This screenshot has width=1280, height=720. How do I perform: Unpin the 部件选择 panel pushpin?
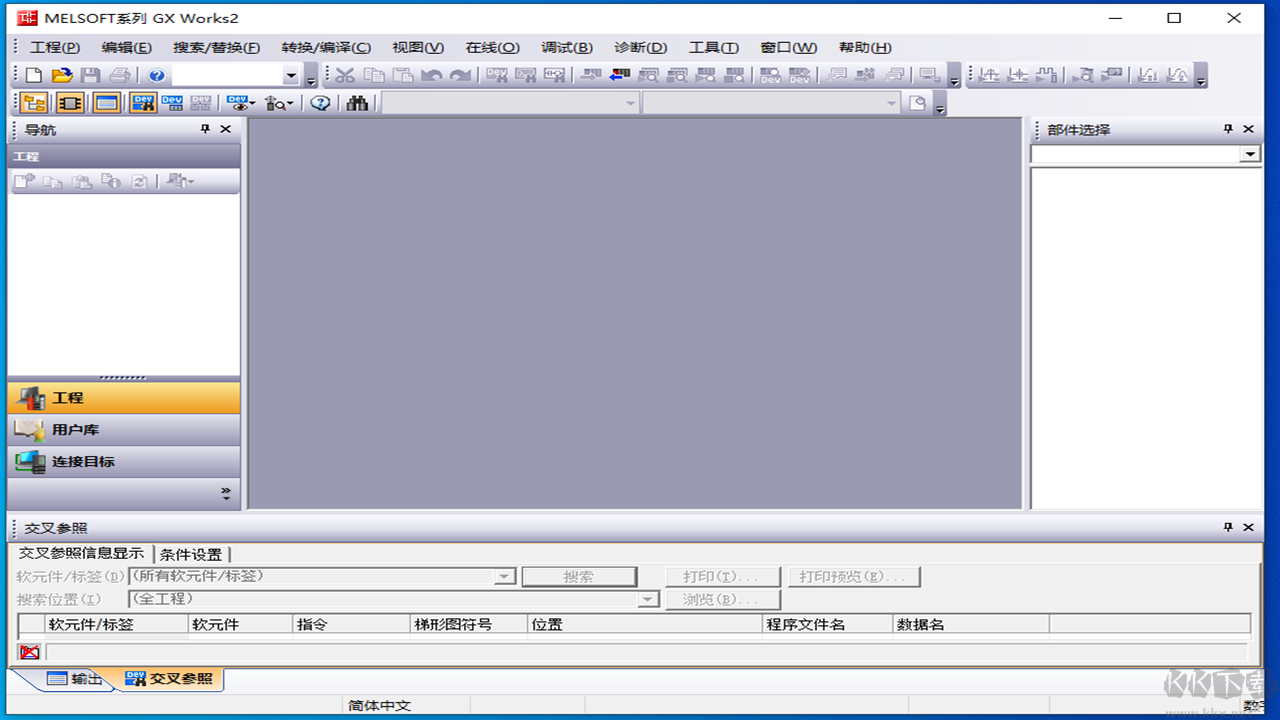coord(1226,129)
